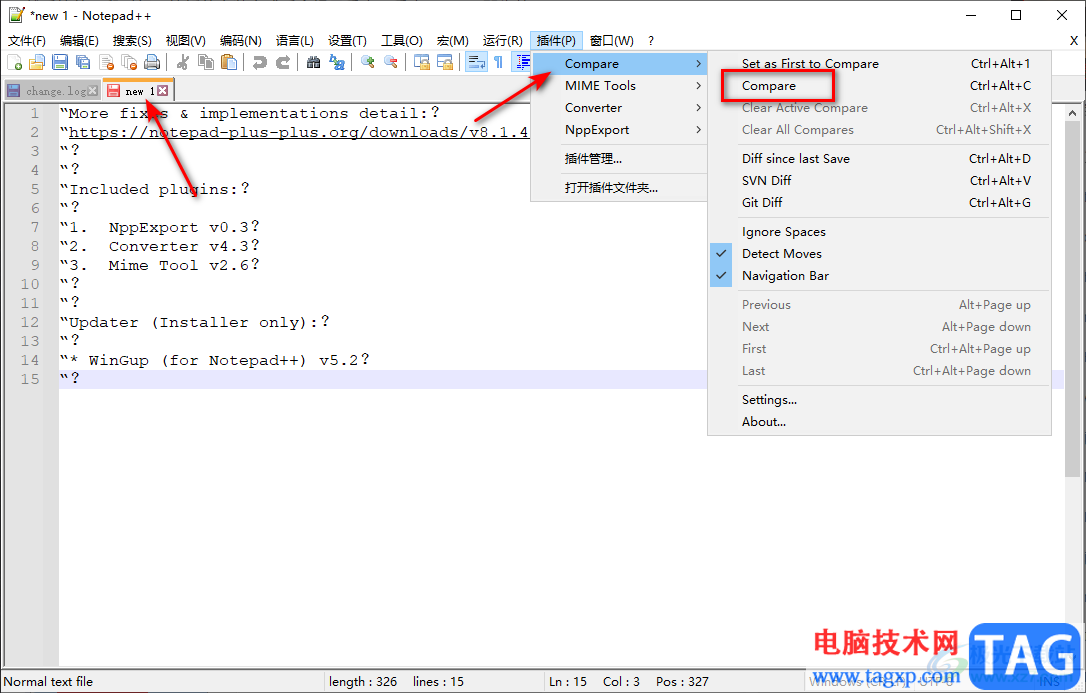
Task: Switch to the change.log tab
Action: tap(52, 91)
